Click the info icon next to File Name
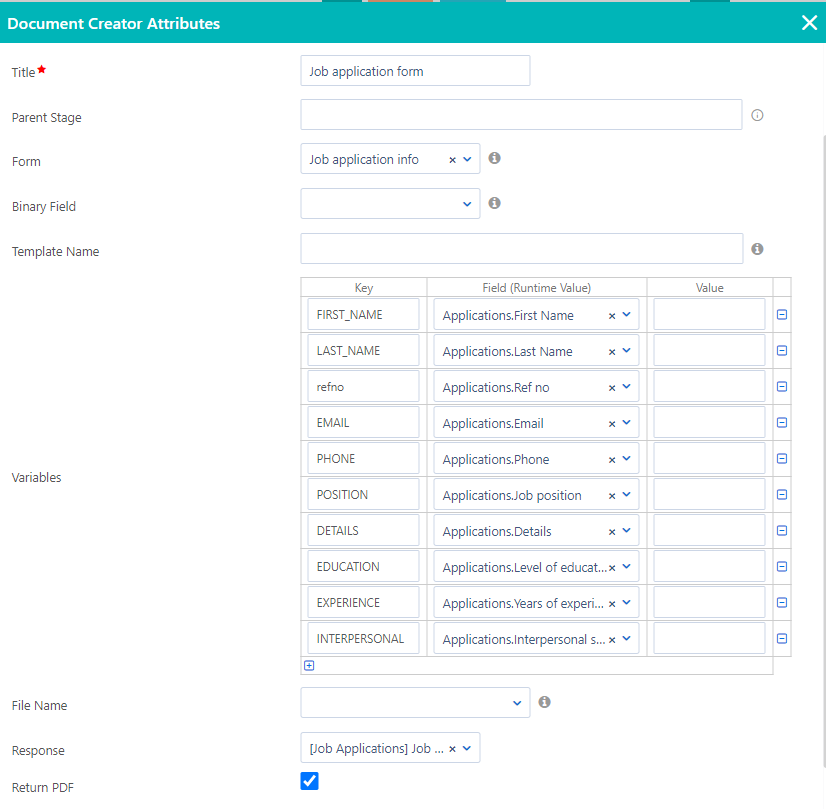Screen dimensions: 826x809 click(x=544, y=702)
